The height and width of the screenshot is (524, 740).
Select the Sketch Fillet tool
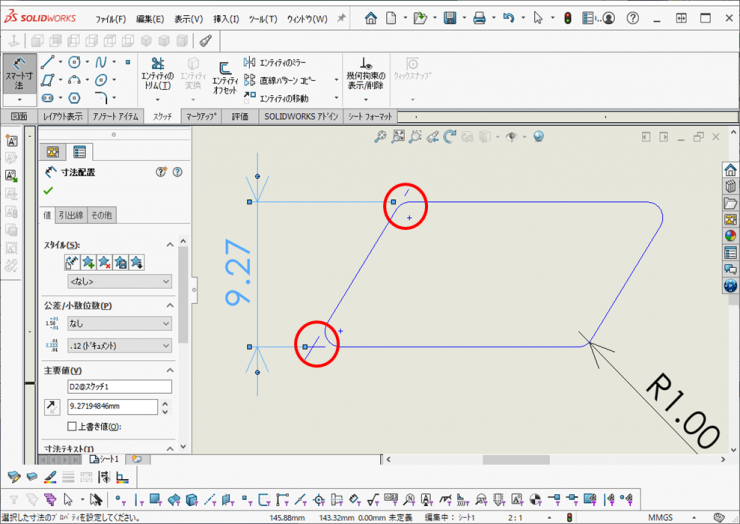click(x=101, y=98)
